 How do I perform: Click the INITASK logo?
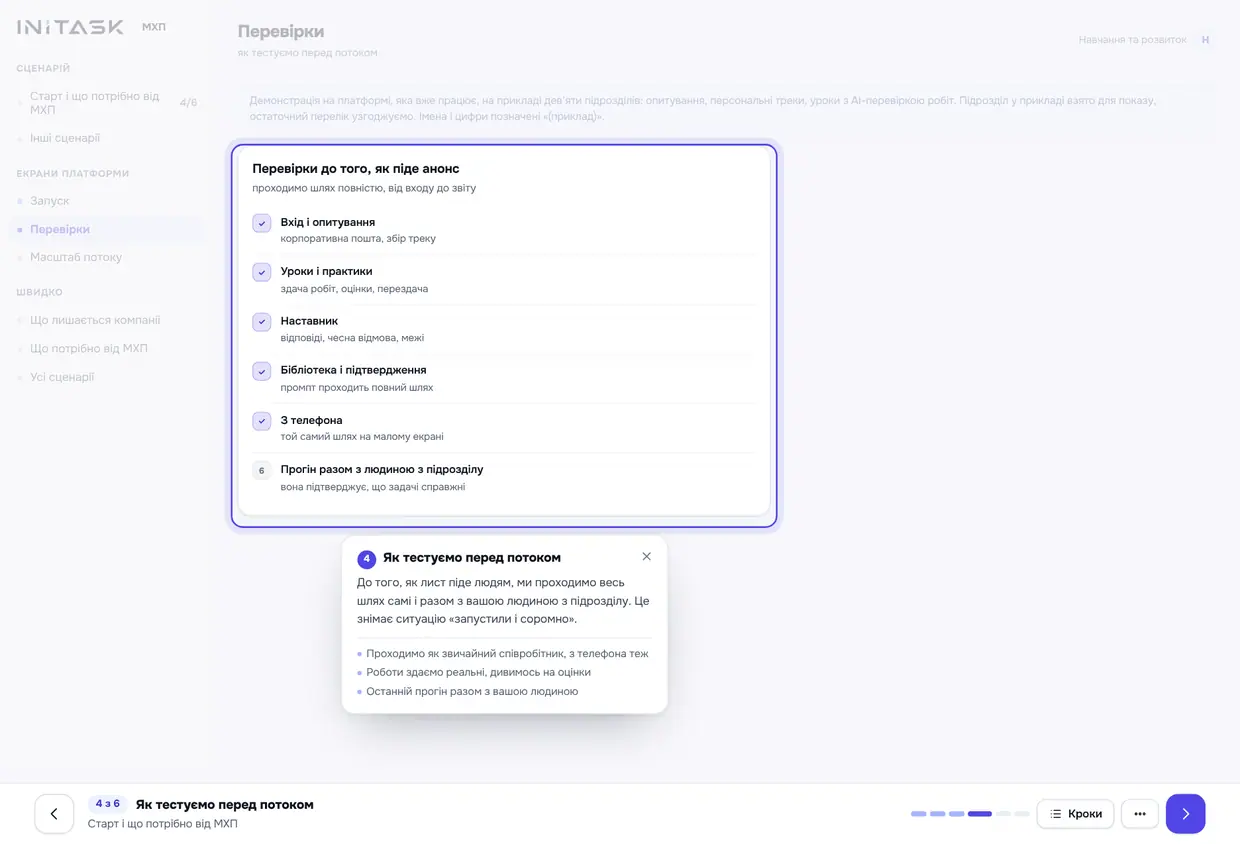click(x=70, y=27)
